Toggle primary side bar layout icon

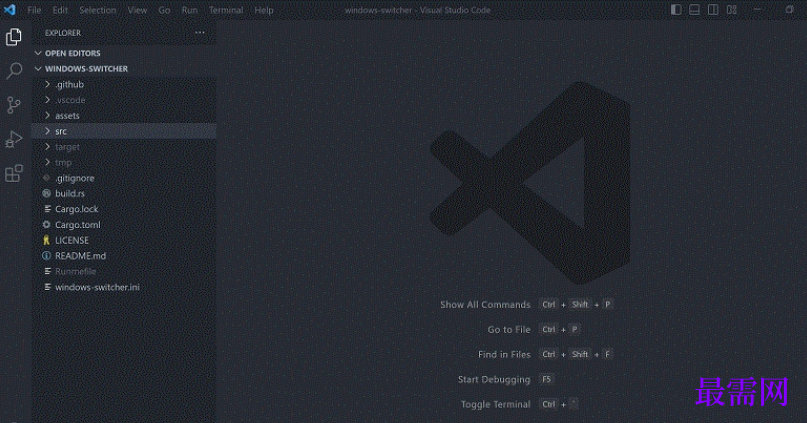[676, 10]
